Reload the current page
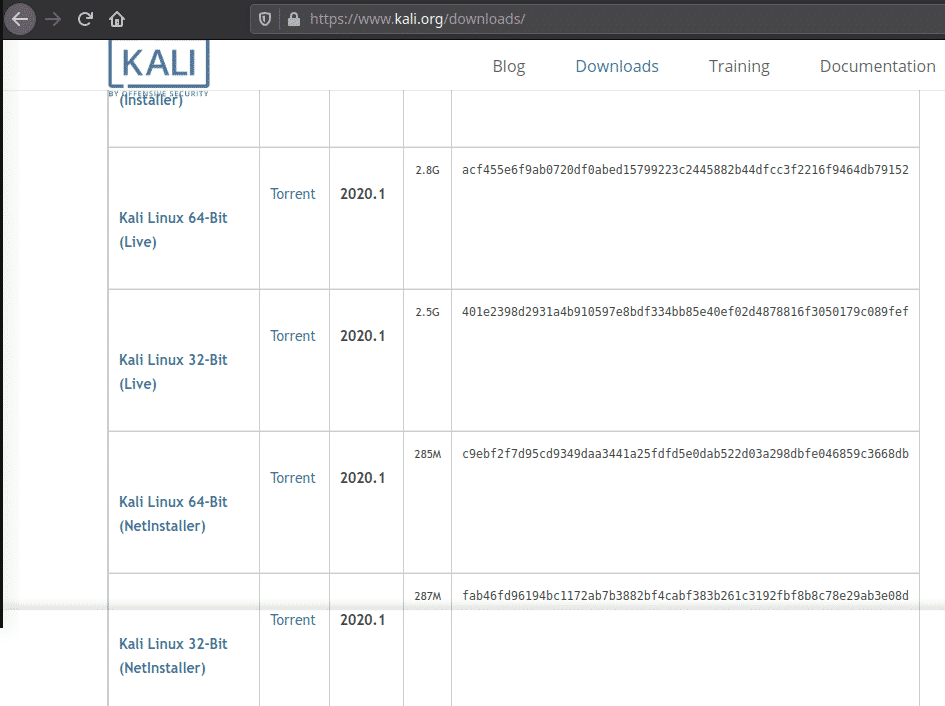This screenshot has height=706, width=945. tap(86, 19)
